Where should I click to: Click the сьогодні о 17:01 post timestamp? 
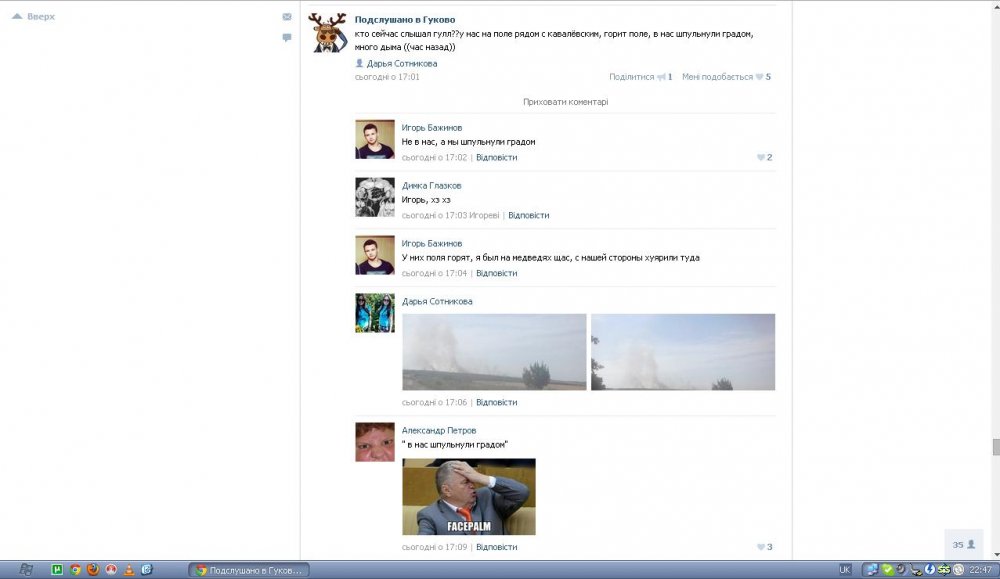[x=387, y=77]
